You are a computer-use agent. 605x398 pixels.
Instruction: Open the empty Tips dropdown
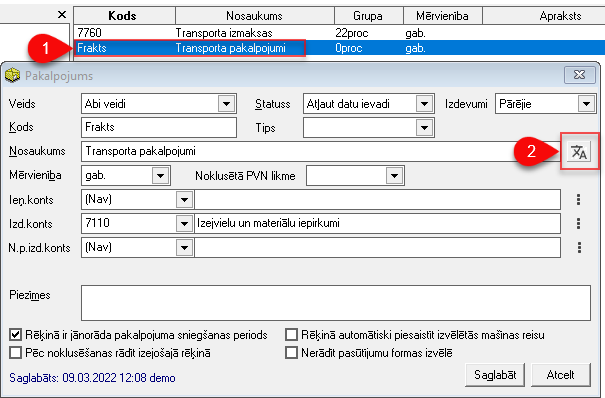424,128
